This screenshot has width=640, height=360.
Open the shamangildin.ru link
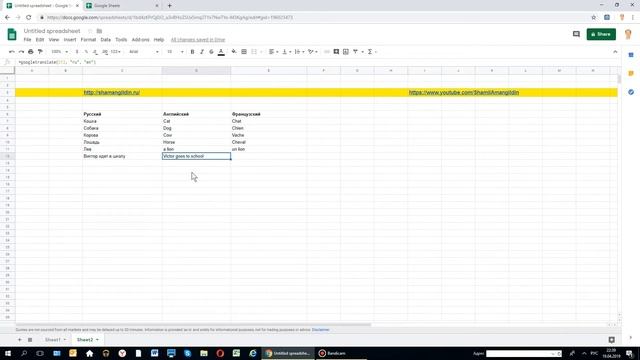[x=111, y=92]
